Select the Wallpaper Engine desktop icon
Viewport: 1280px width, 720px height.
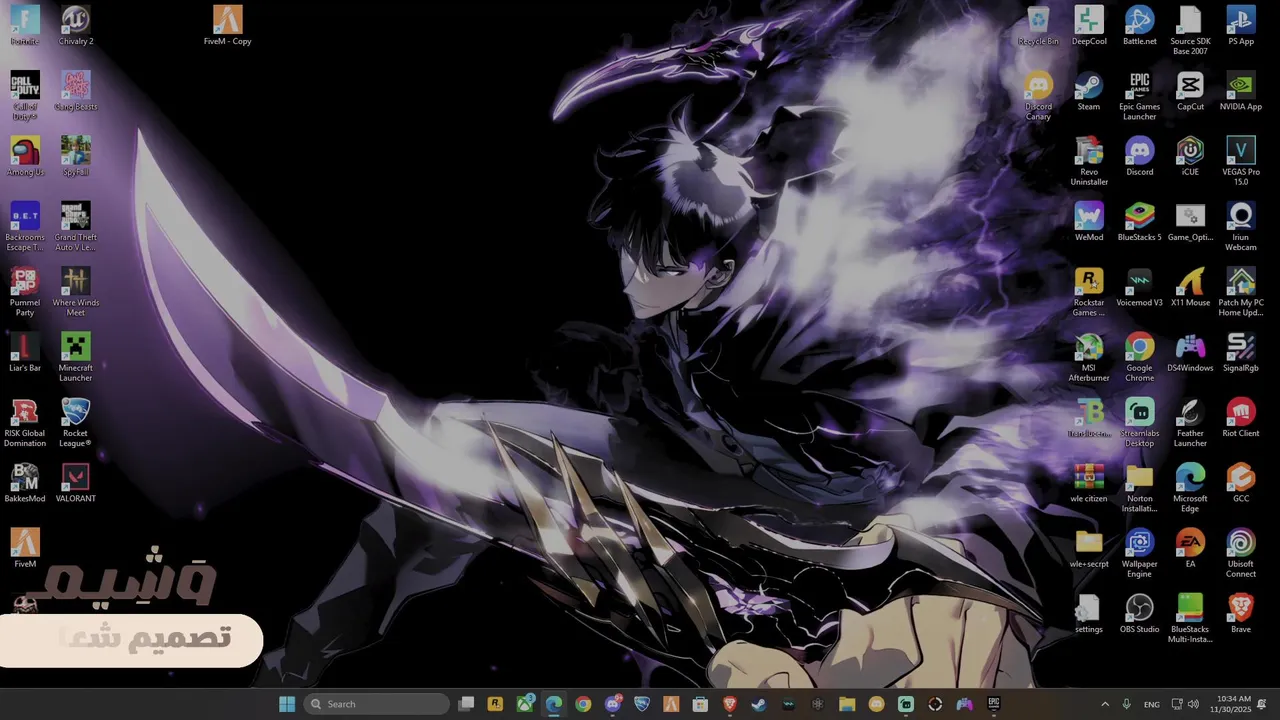coord(1140,553)
